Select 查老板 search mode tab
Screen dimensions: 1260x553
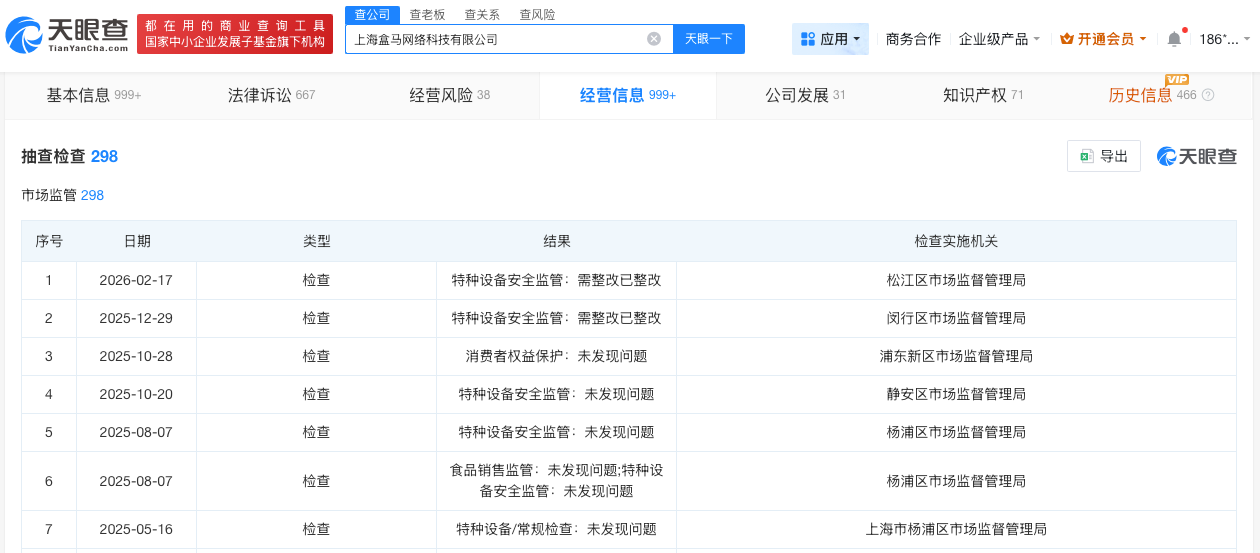(x=427, y=15)
